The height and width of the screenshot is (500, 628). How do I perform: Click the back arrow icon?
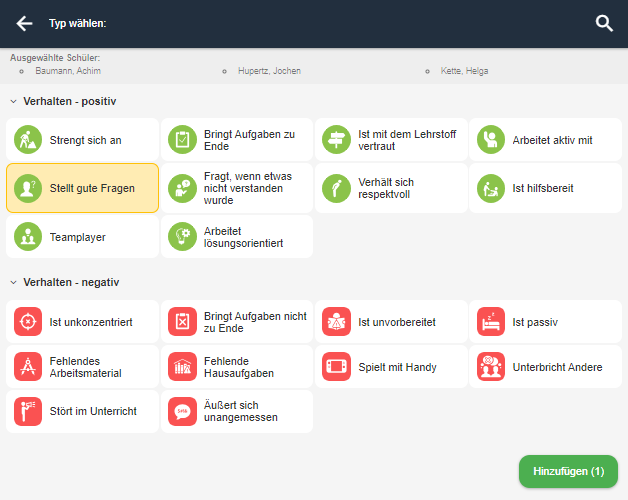tap(24, 24)
